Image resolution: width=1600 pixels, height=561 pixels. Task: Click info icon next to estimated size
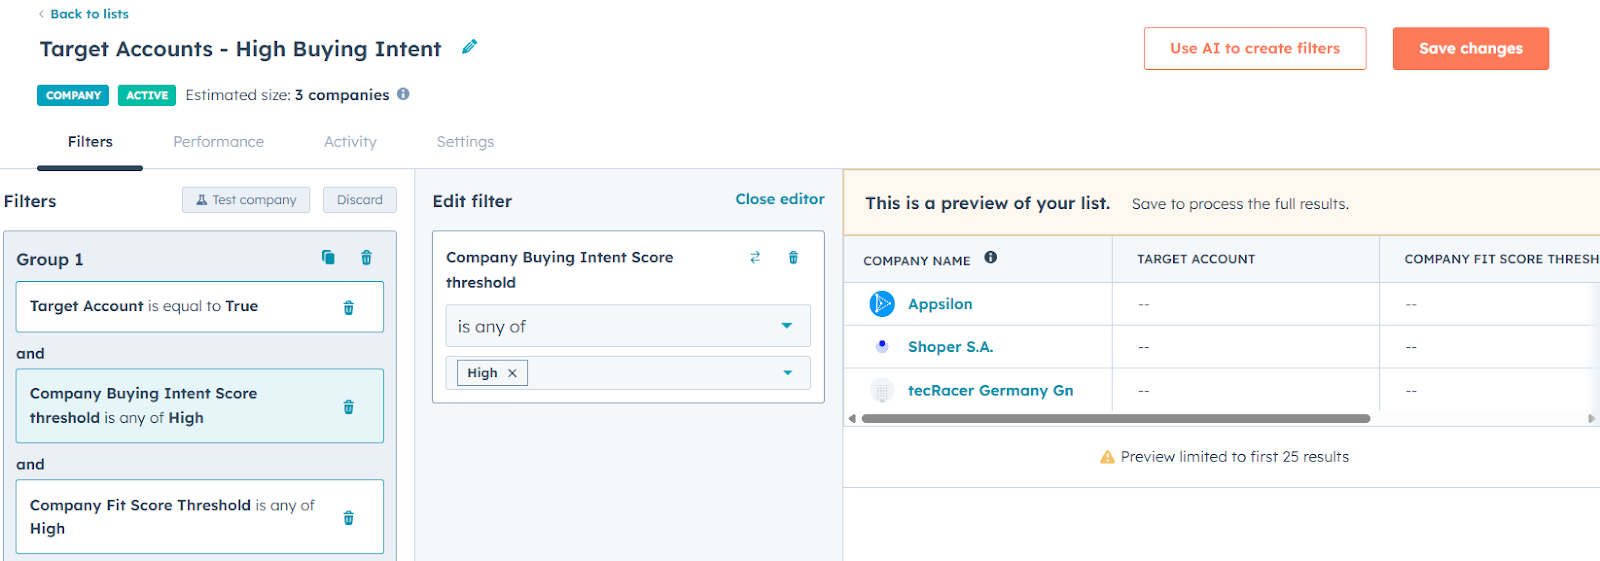[403, 94]
